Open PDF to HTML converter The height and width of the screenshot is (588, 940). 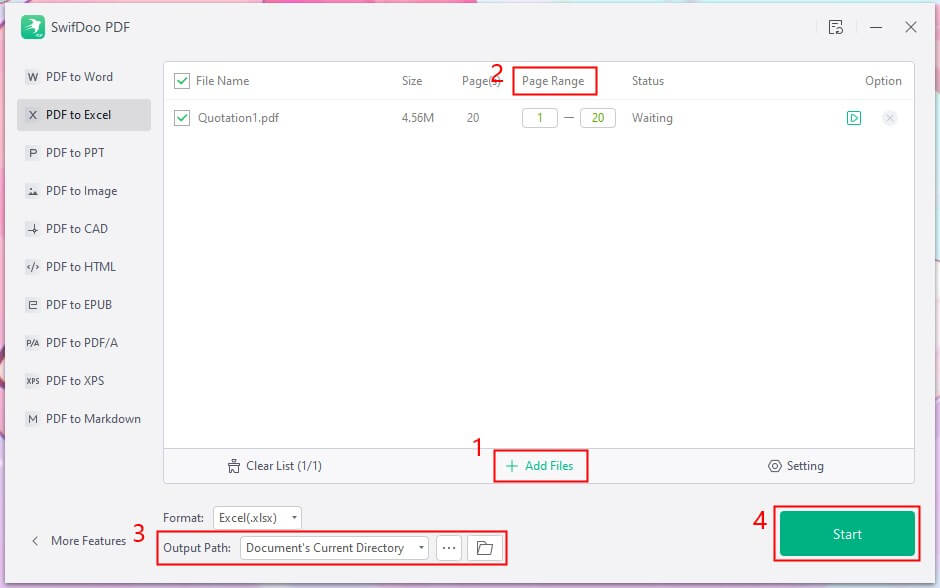[x=84, y=267]
